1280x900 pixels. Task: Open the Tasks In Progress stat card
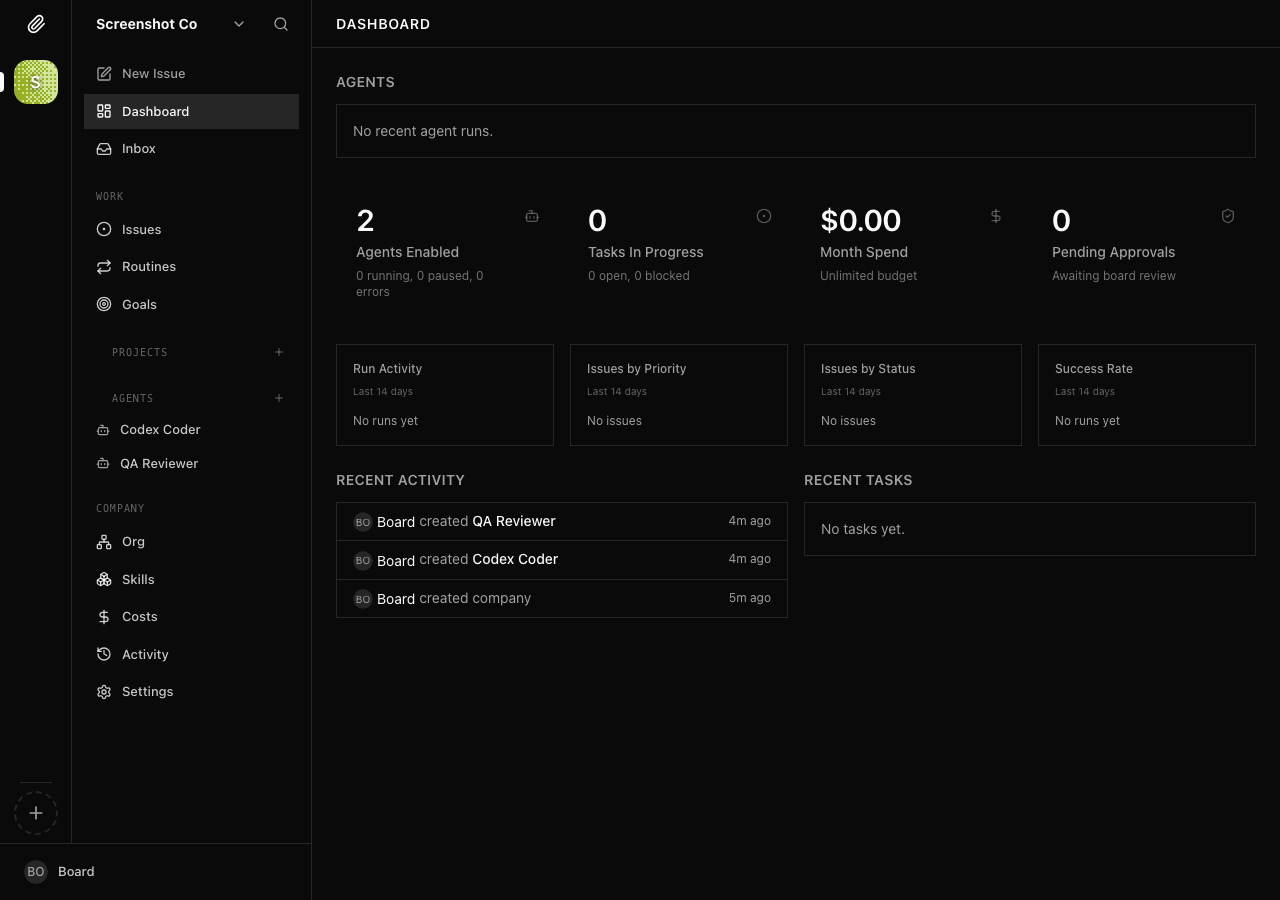(x=680, y=252)
